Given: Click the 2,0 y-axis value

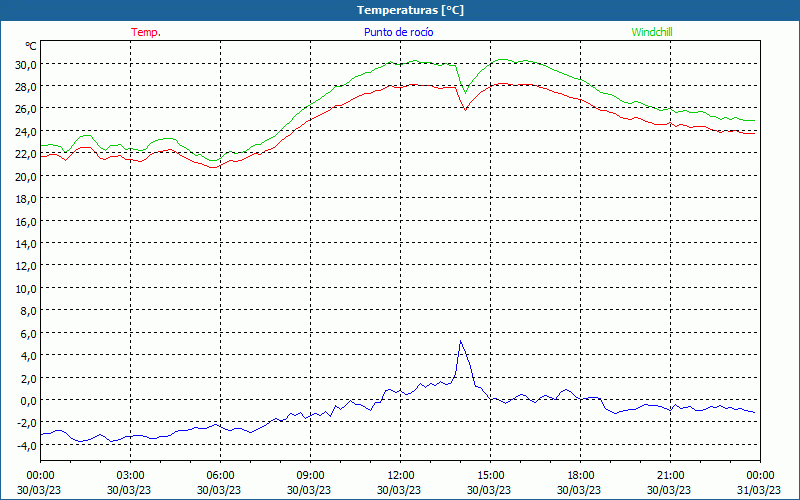Looking at the screenshot, I should coord(29,379).
